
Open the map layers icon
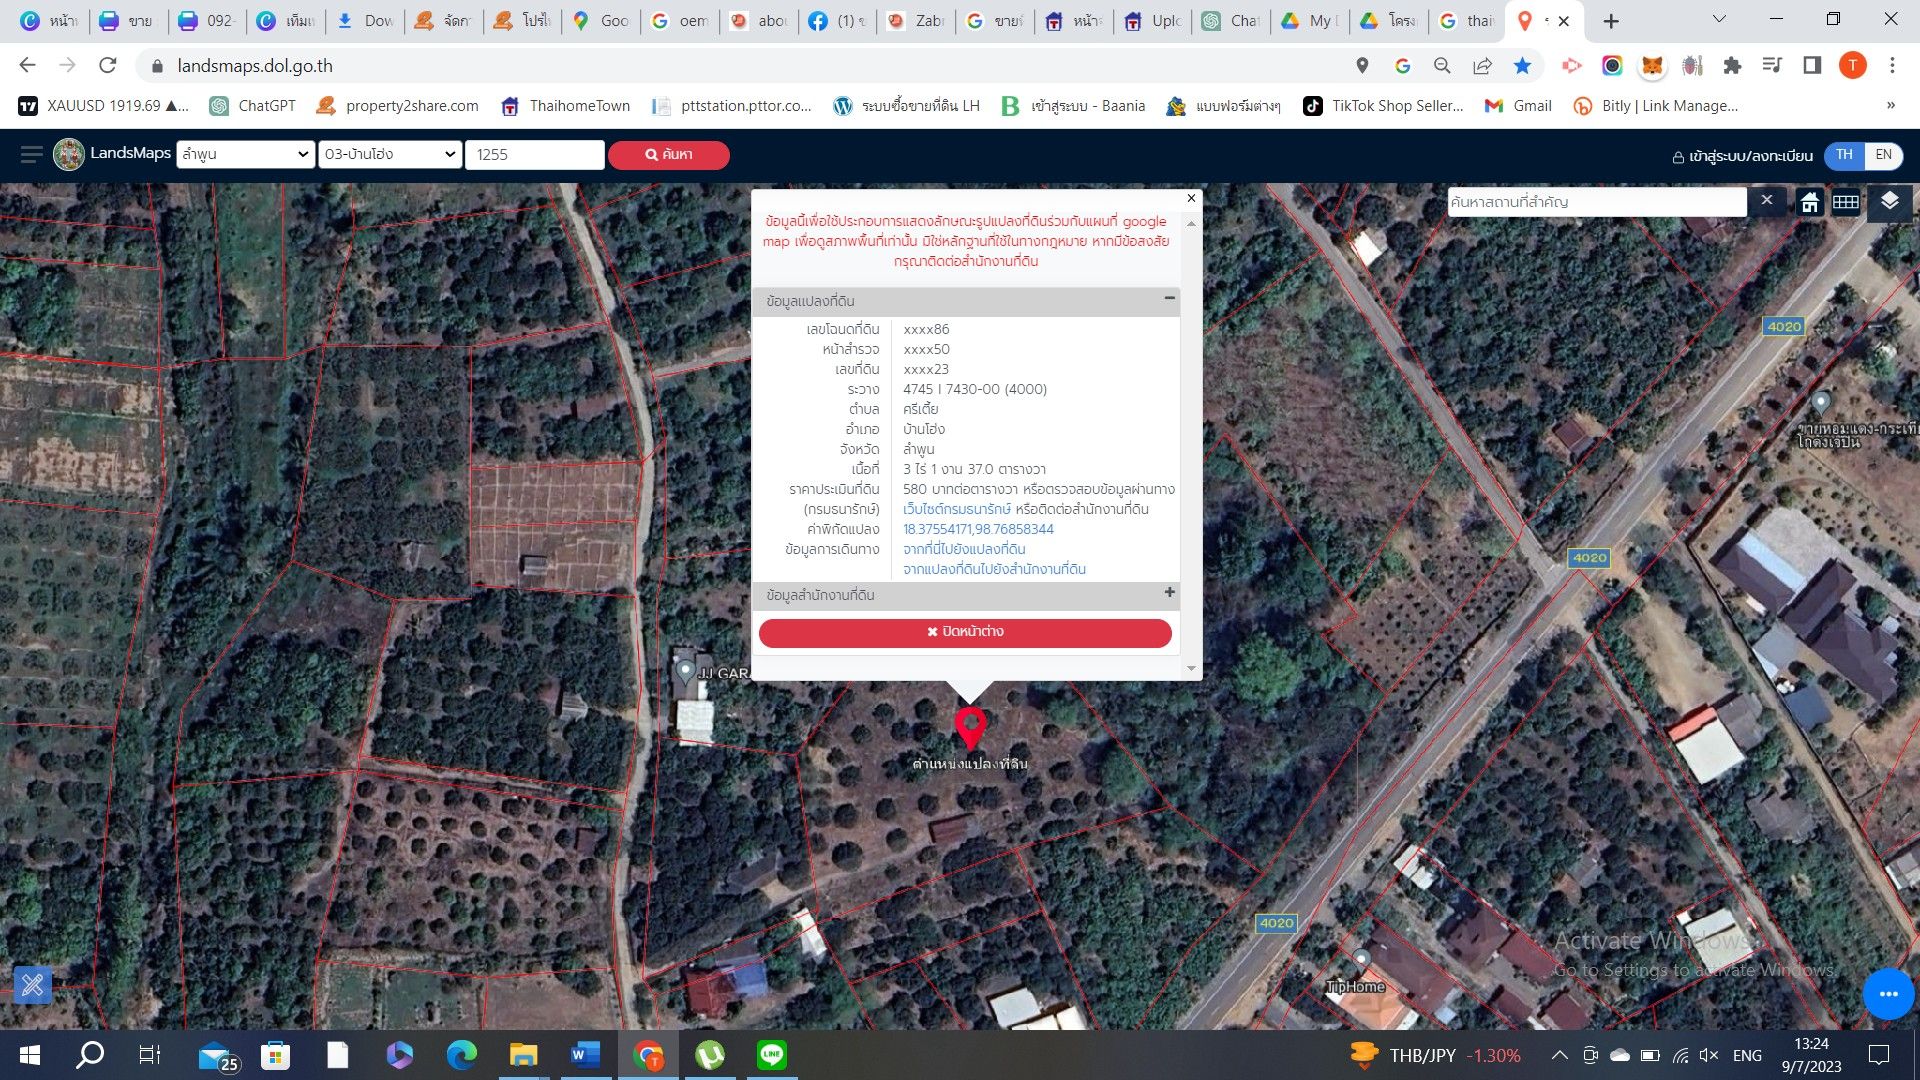point(1888,201)
